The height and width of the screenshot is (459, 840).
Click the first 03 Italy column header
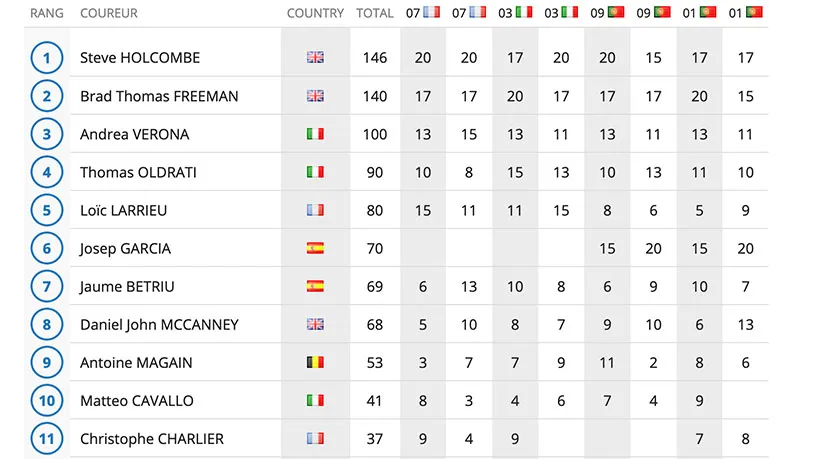515,12
